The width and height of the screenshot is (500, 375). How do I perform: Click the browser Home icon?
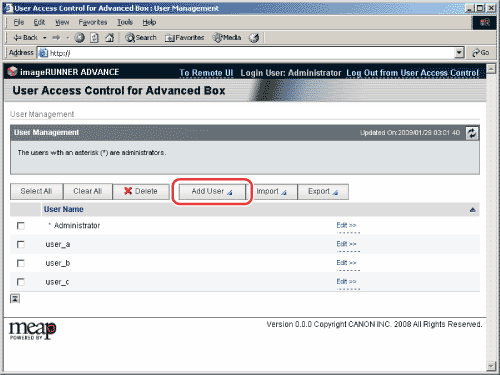(x=110, y=38)
